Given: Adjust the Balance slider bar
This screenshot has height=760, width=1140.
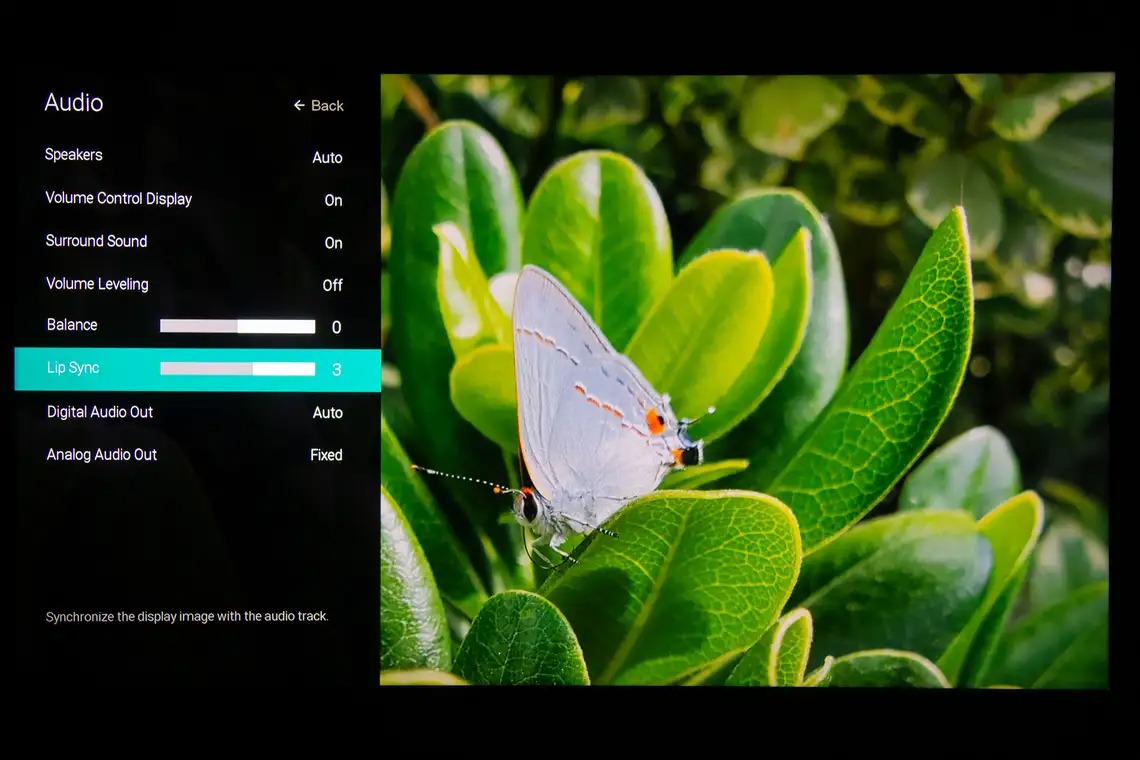Looking at the screenshot, I should (x=238, y=327).
